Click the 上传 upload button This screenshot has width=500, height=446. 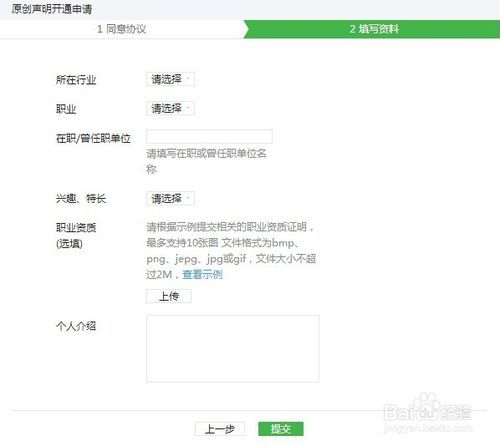[x=169, y=296]
